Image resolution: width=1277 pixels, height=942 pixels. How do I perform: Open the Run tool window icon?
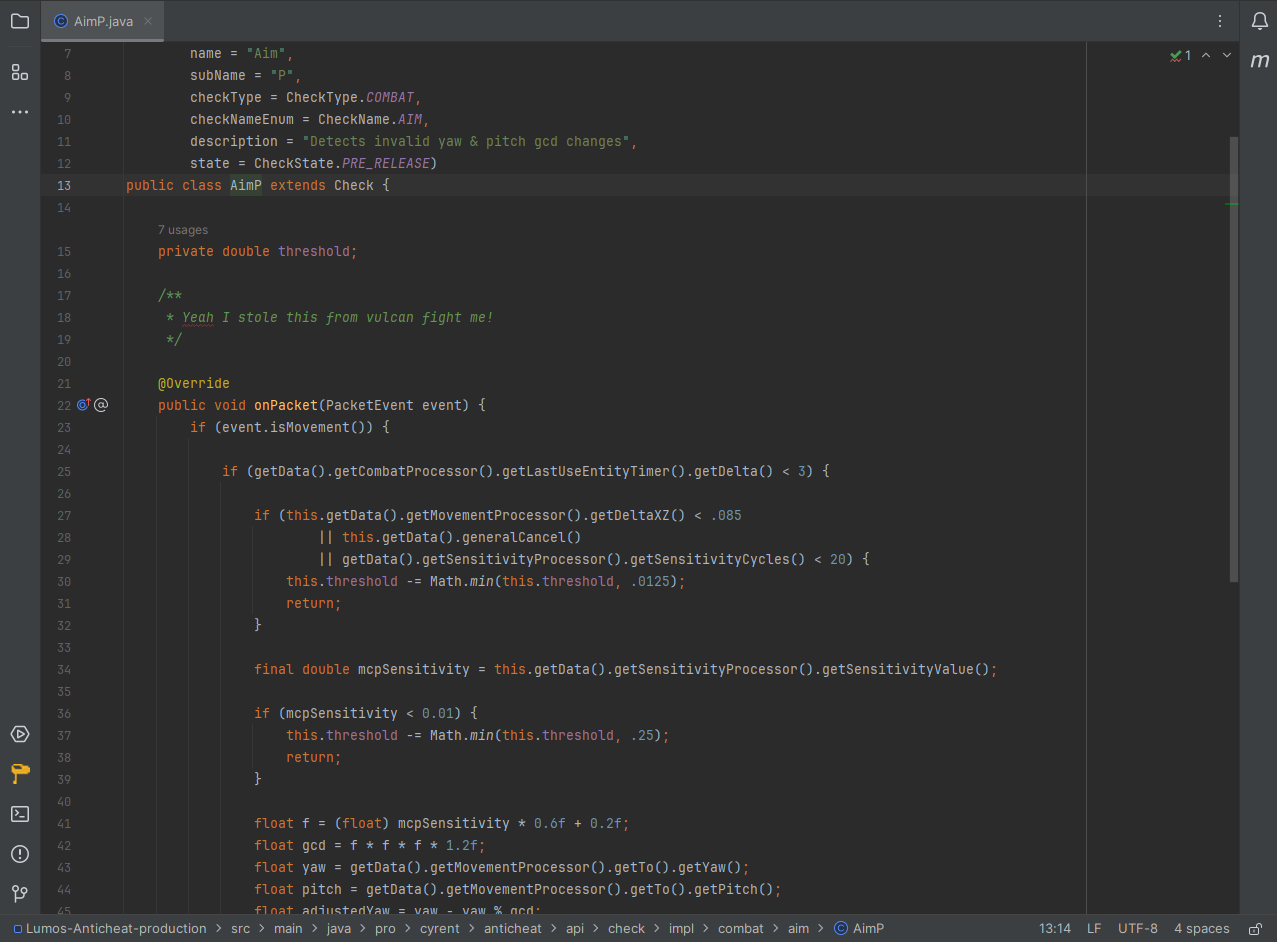click(x=20, y=734)
